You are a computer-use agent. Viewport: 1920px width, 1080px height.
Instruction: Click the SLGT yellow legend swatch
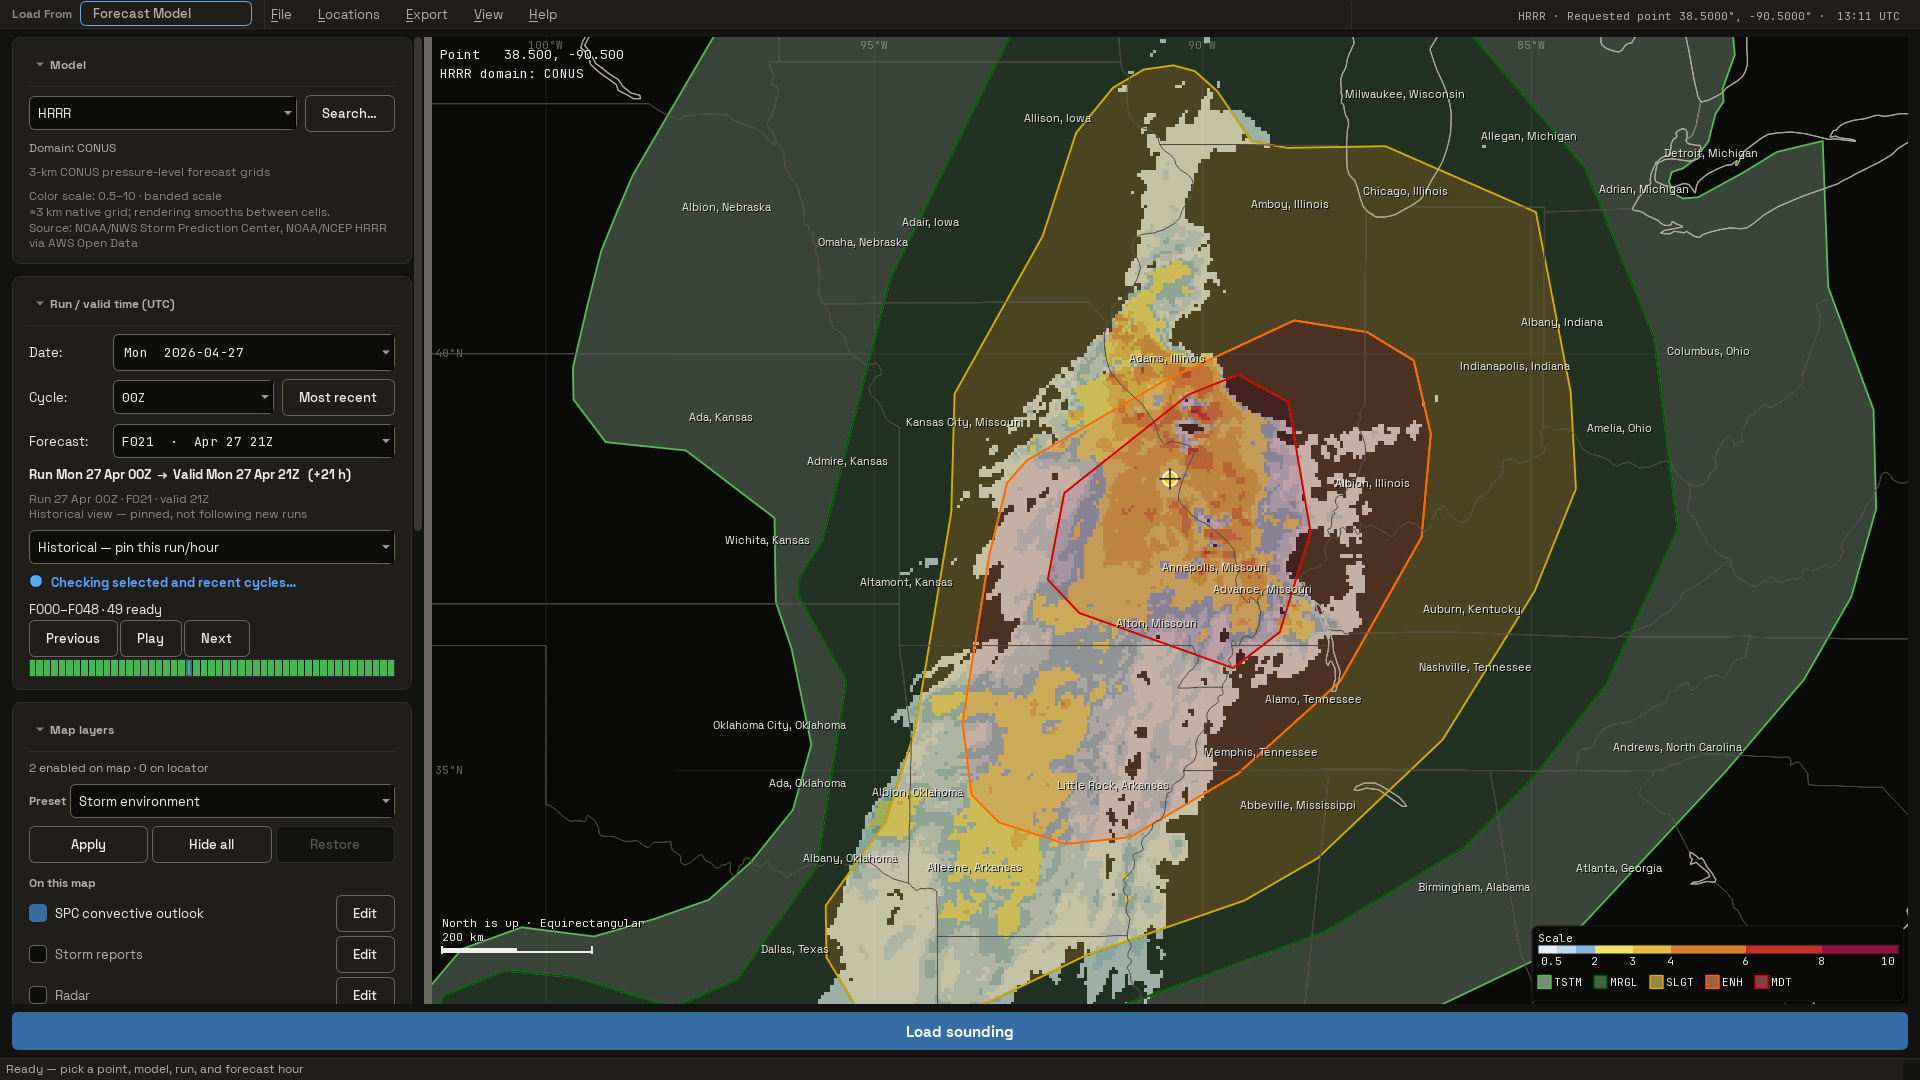(1656, 983)
